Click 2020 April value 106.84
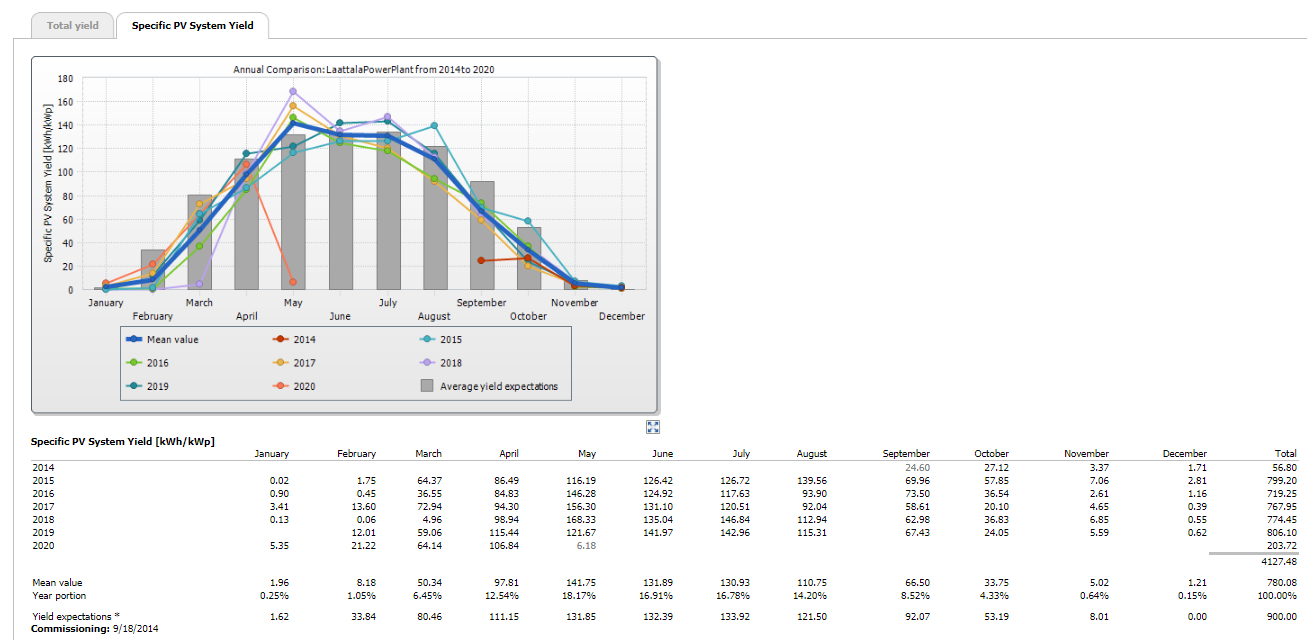This screenshot has height=640, width=1307. [503, 546]
